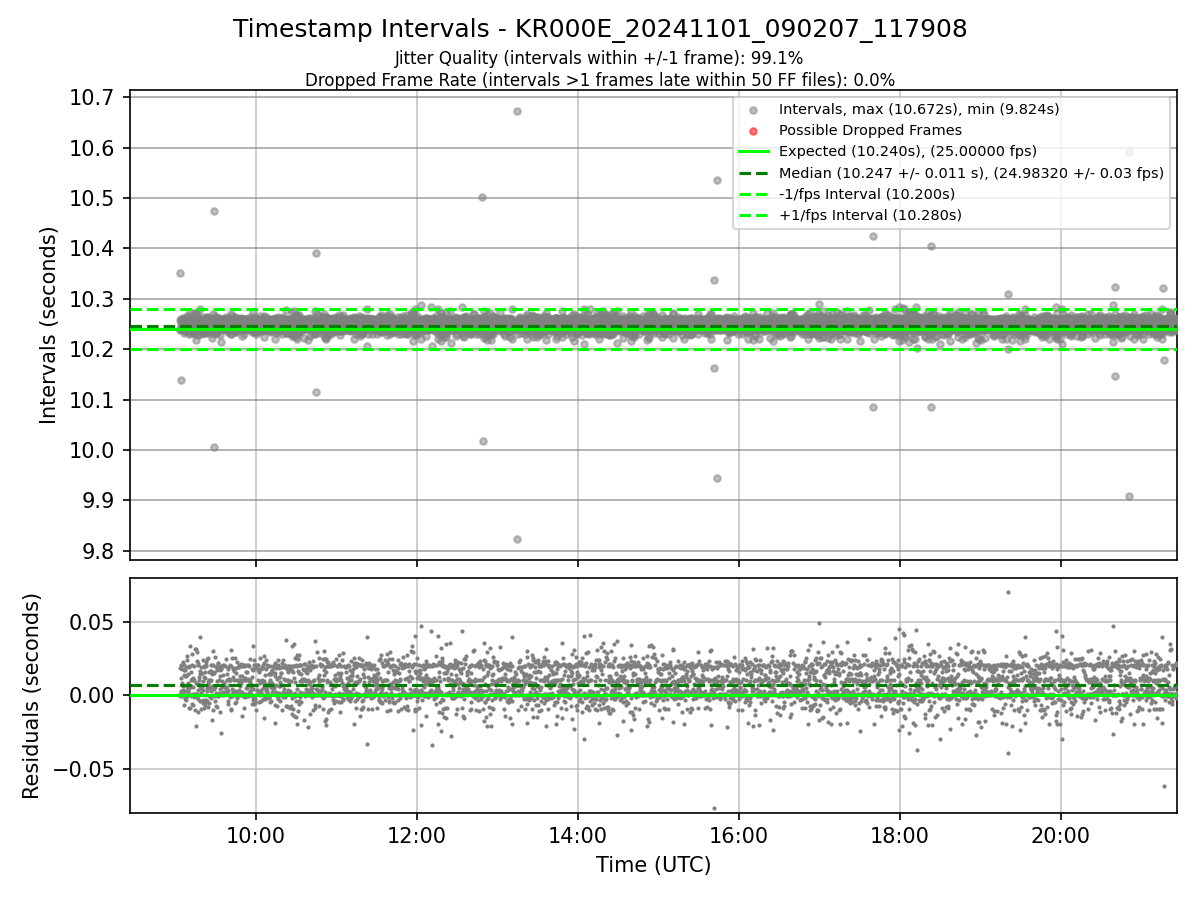Click the 'Jitter Quality' 99.1% subtitle line
This screenshot has width=1200, height=900.
[599, 58]
